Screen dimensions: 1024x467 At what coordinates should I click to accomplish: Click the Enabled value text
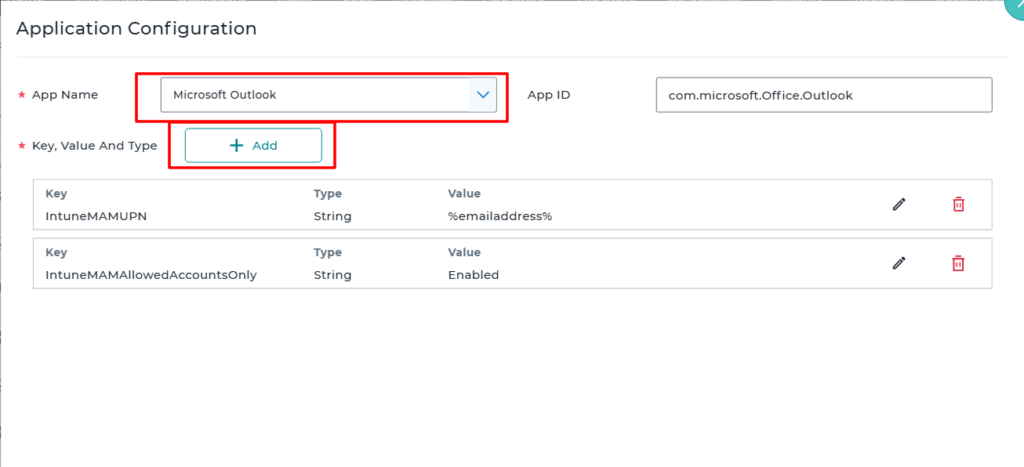473,275
